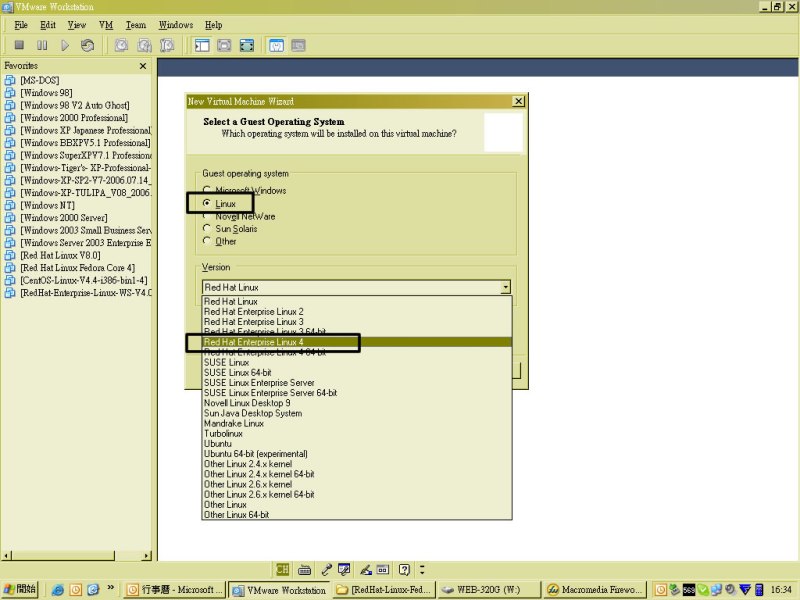The height and width of the screenshot is (600, 800).
Task: Choose Turbolinux from version list
Action: click(x=357, y=434)
